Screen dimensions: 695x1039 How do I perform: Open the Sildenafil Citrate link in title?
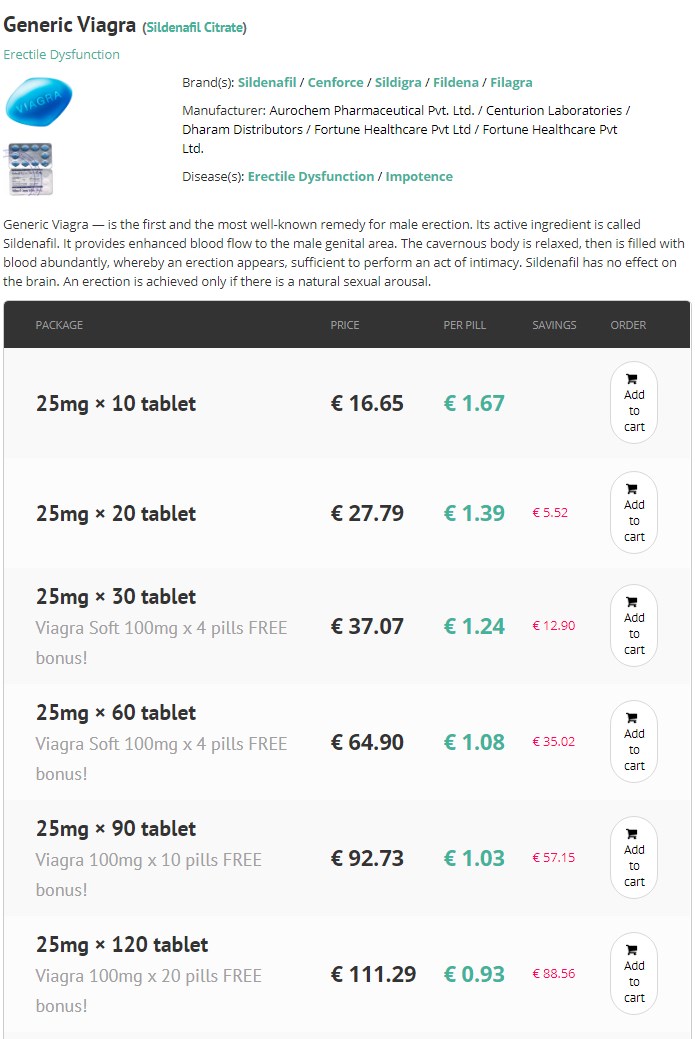click(x=194, y=27)
